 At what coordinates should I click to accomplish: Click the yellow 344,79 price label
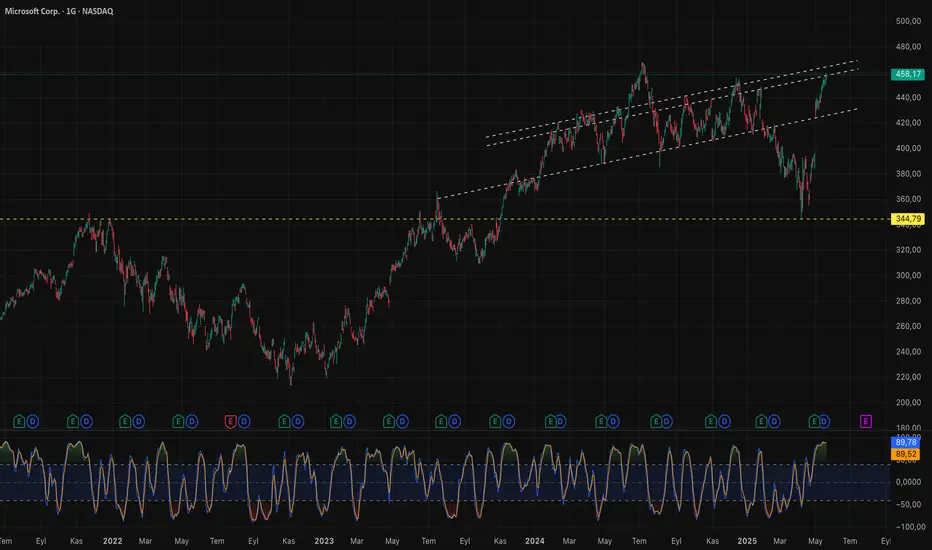pyautogui.click(x=908, y=219)
